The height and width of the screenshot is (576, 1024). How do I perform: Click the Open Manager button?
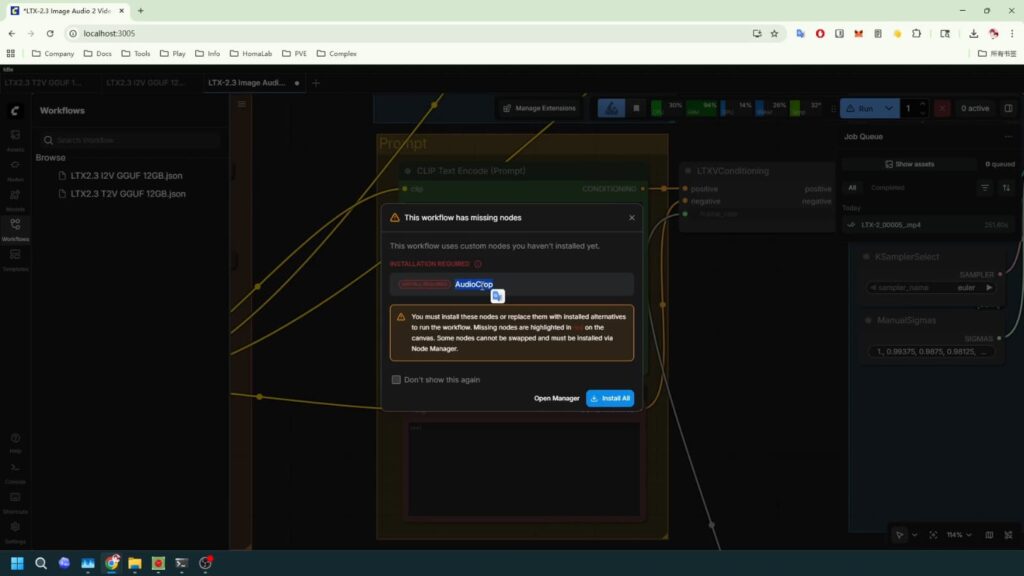pos(556,398)
